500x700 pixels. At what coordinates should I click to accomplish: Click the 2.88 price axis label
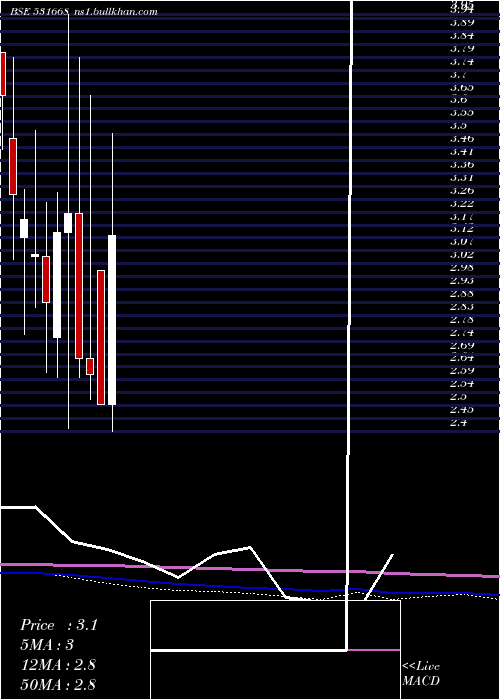462,294
